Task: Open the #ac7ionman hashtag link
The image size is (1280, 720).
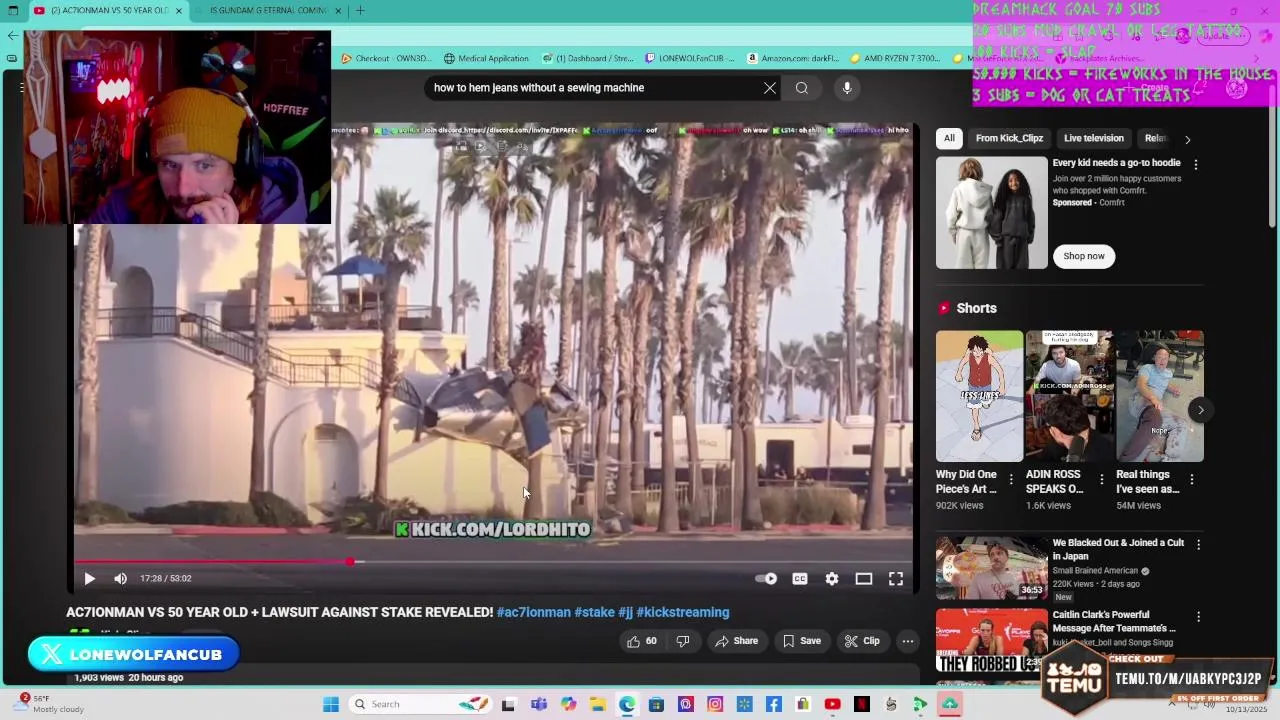Action: pos(534,612)
